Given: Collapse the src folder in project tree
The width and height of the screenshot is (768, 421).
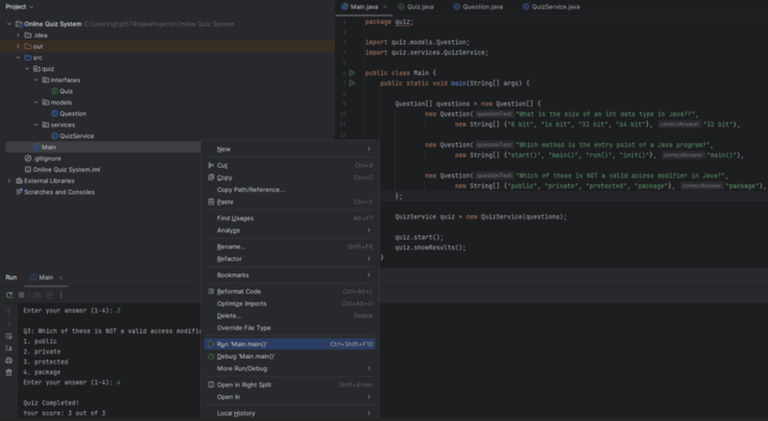Looking at the screenshot, I should 19,57.
